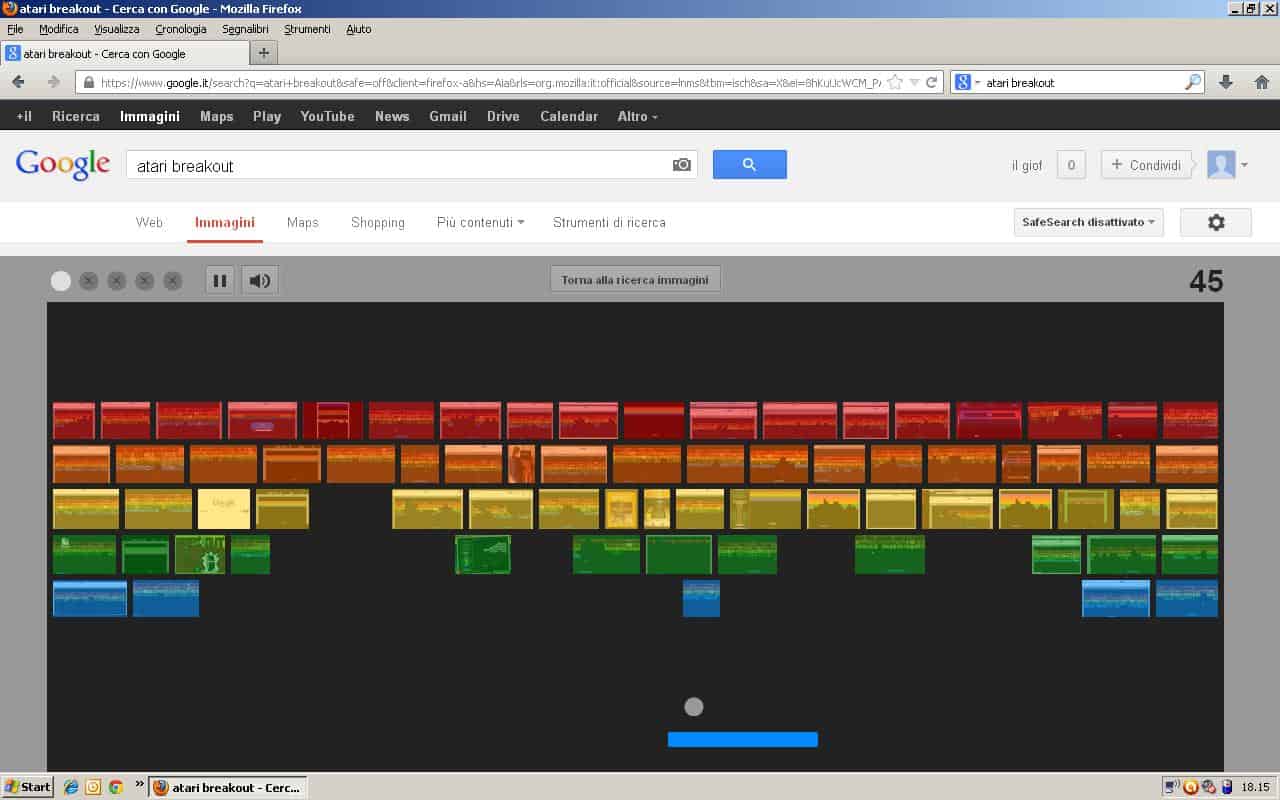Expand the Più contenuti dropdown
The height and width of the screenshot is (800, 1280).
(480, 223)
